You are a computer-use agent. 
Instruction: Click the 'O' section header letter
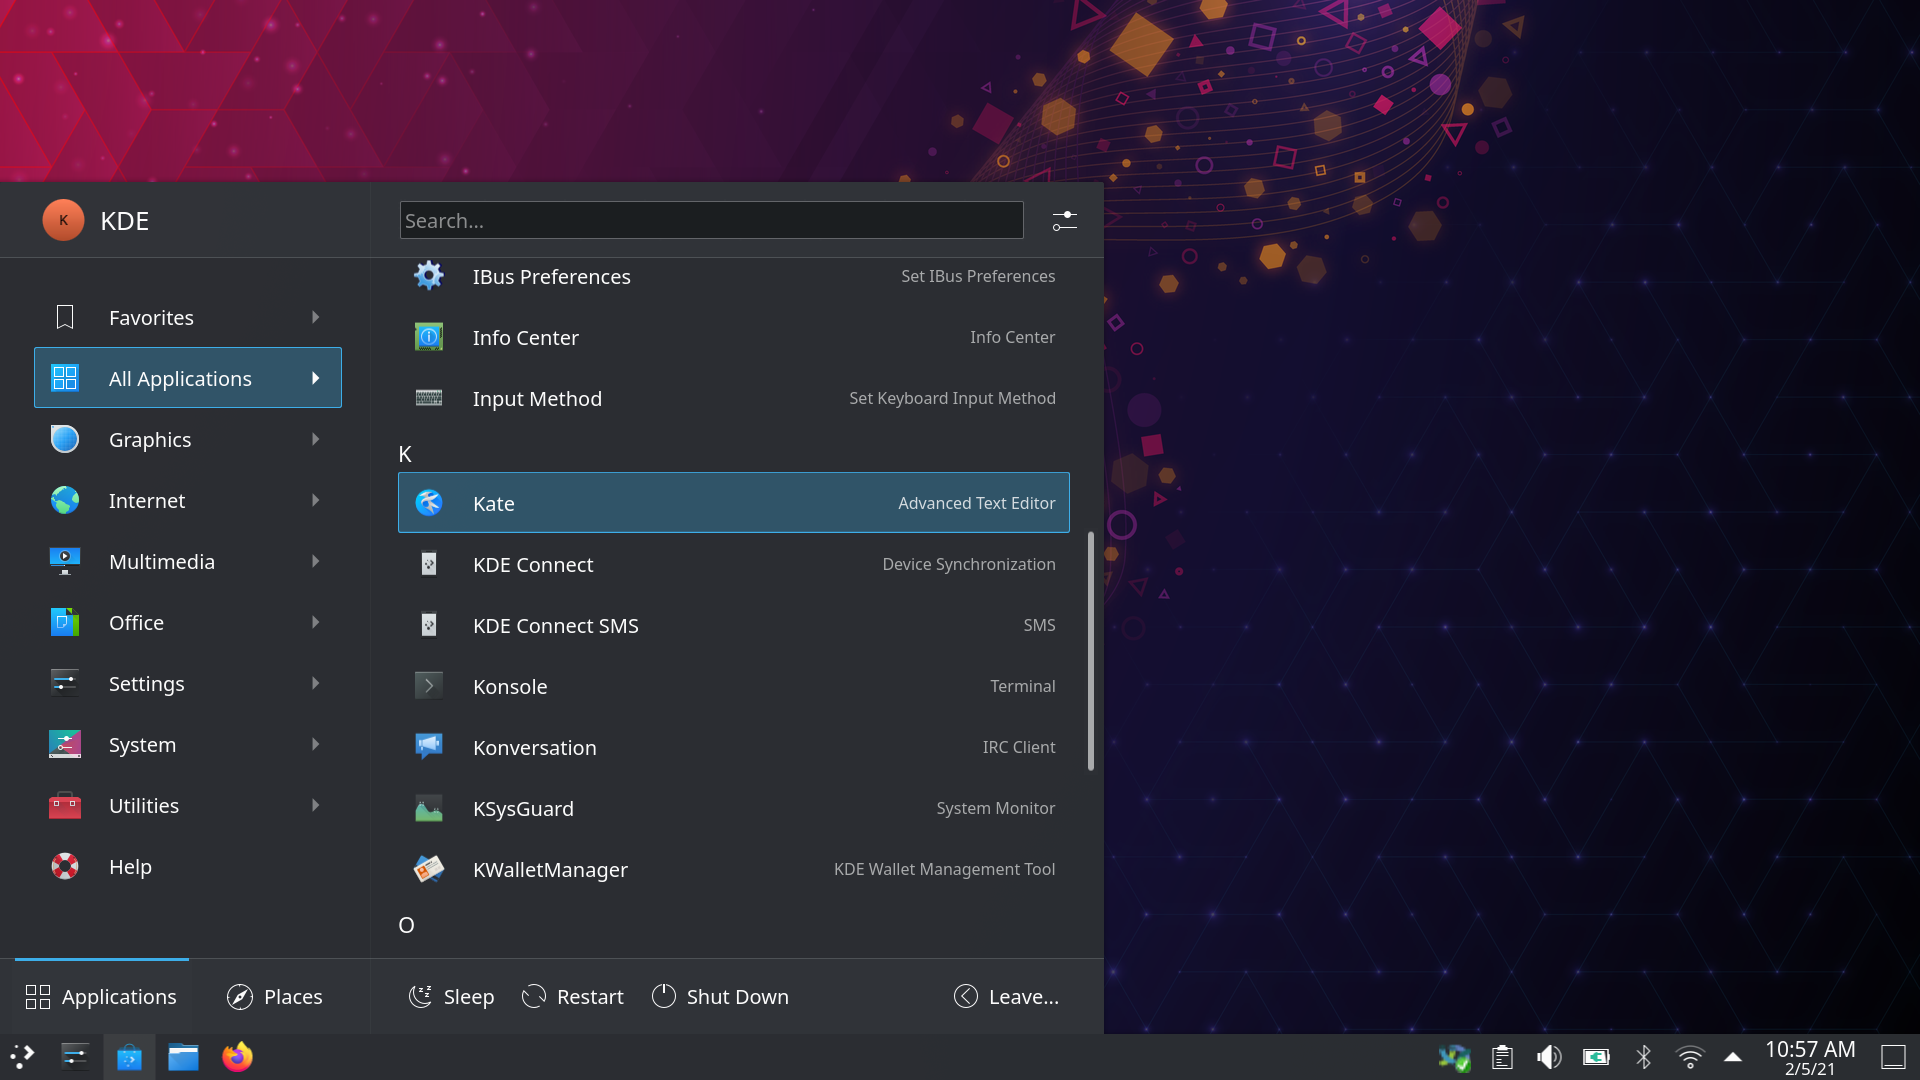click(x=406, y=925)
